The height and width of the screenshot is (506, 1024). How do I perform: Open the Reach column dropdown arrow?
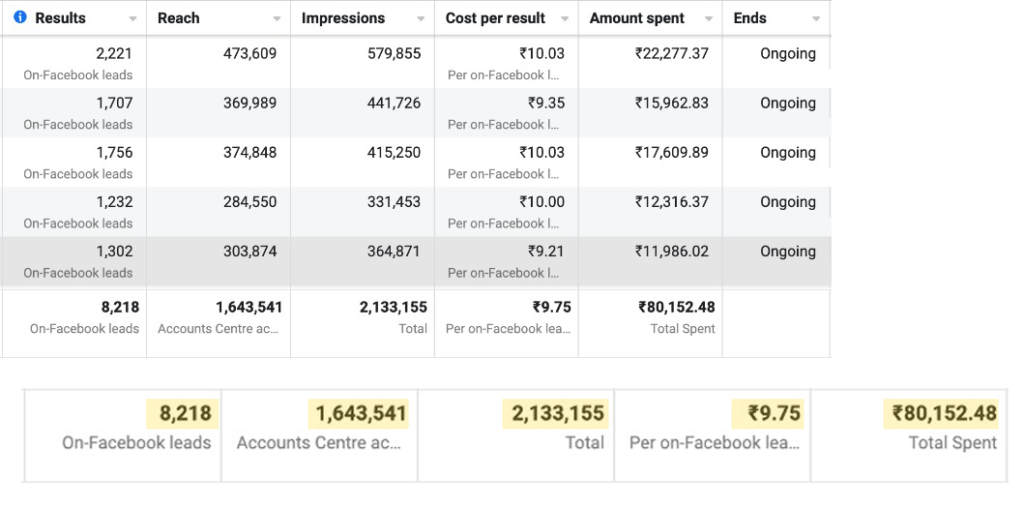(x=277, y=19)
